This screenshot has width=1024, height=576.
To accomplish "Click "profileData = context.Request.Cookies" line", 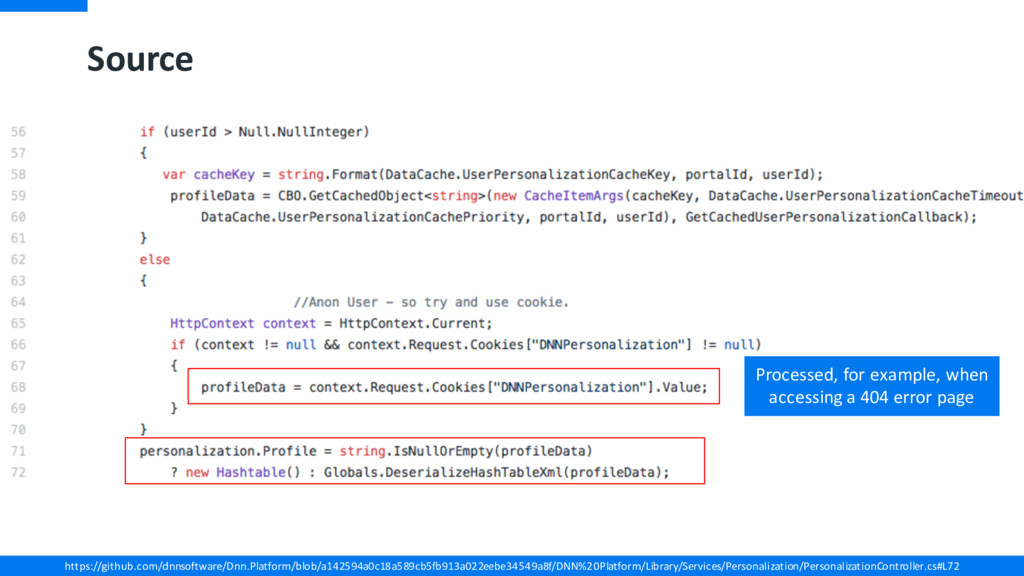I will pos(454,387).
